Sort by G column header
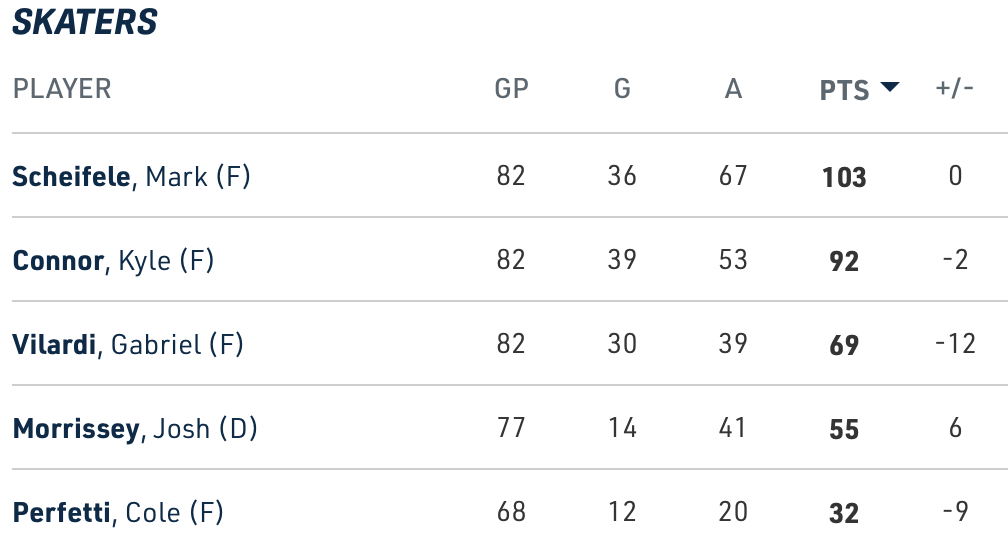Viewport: 1008px width, 552px height. [x=622, y=89]
